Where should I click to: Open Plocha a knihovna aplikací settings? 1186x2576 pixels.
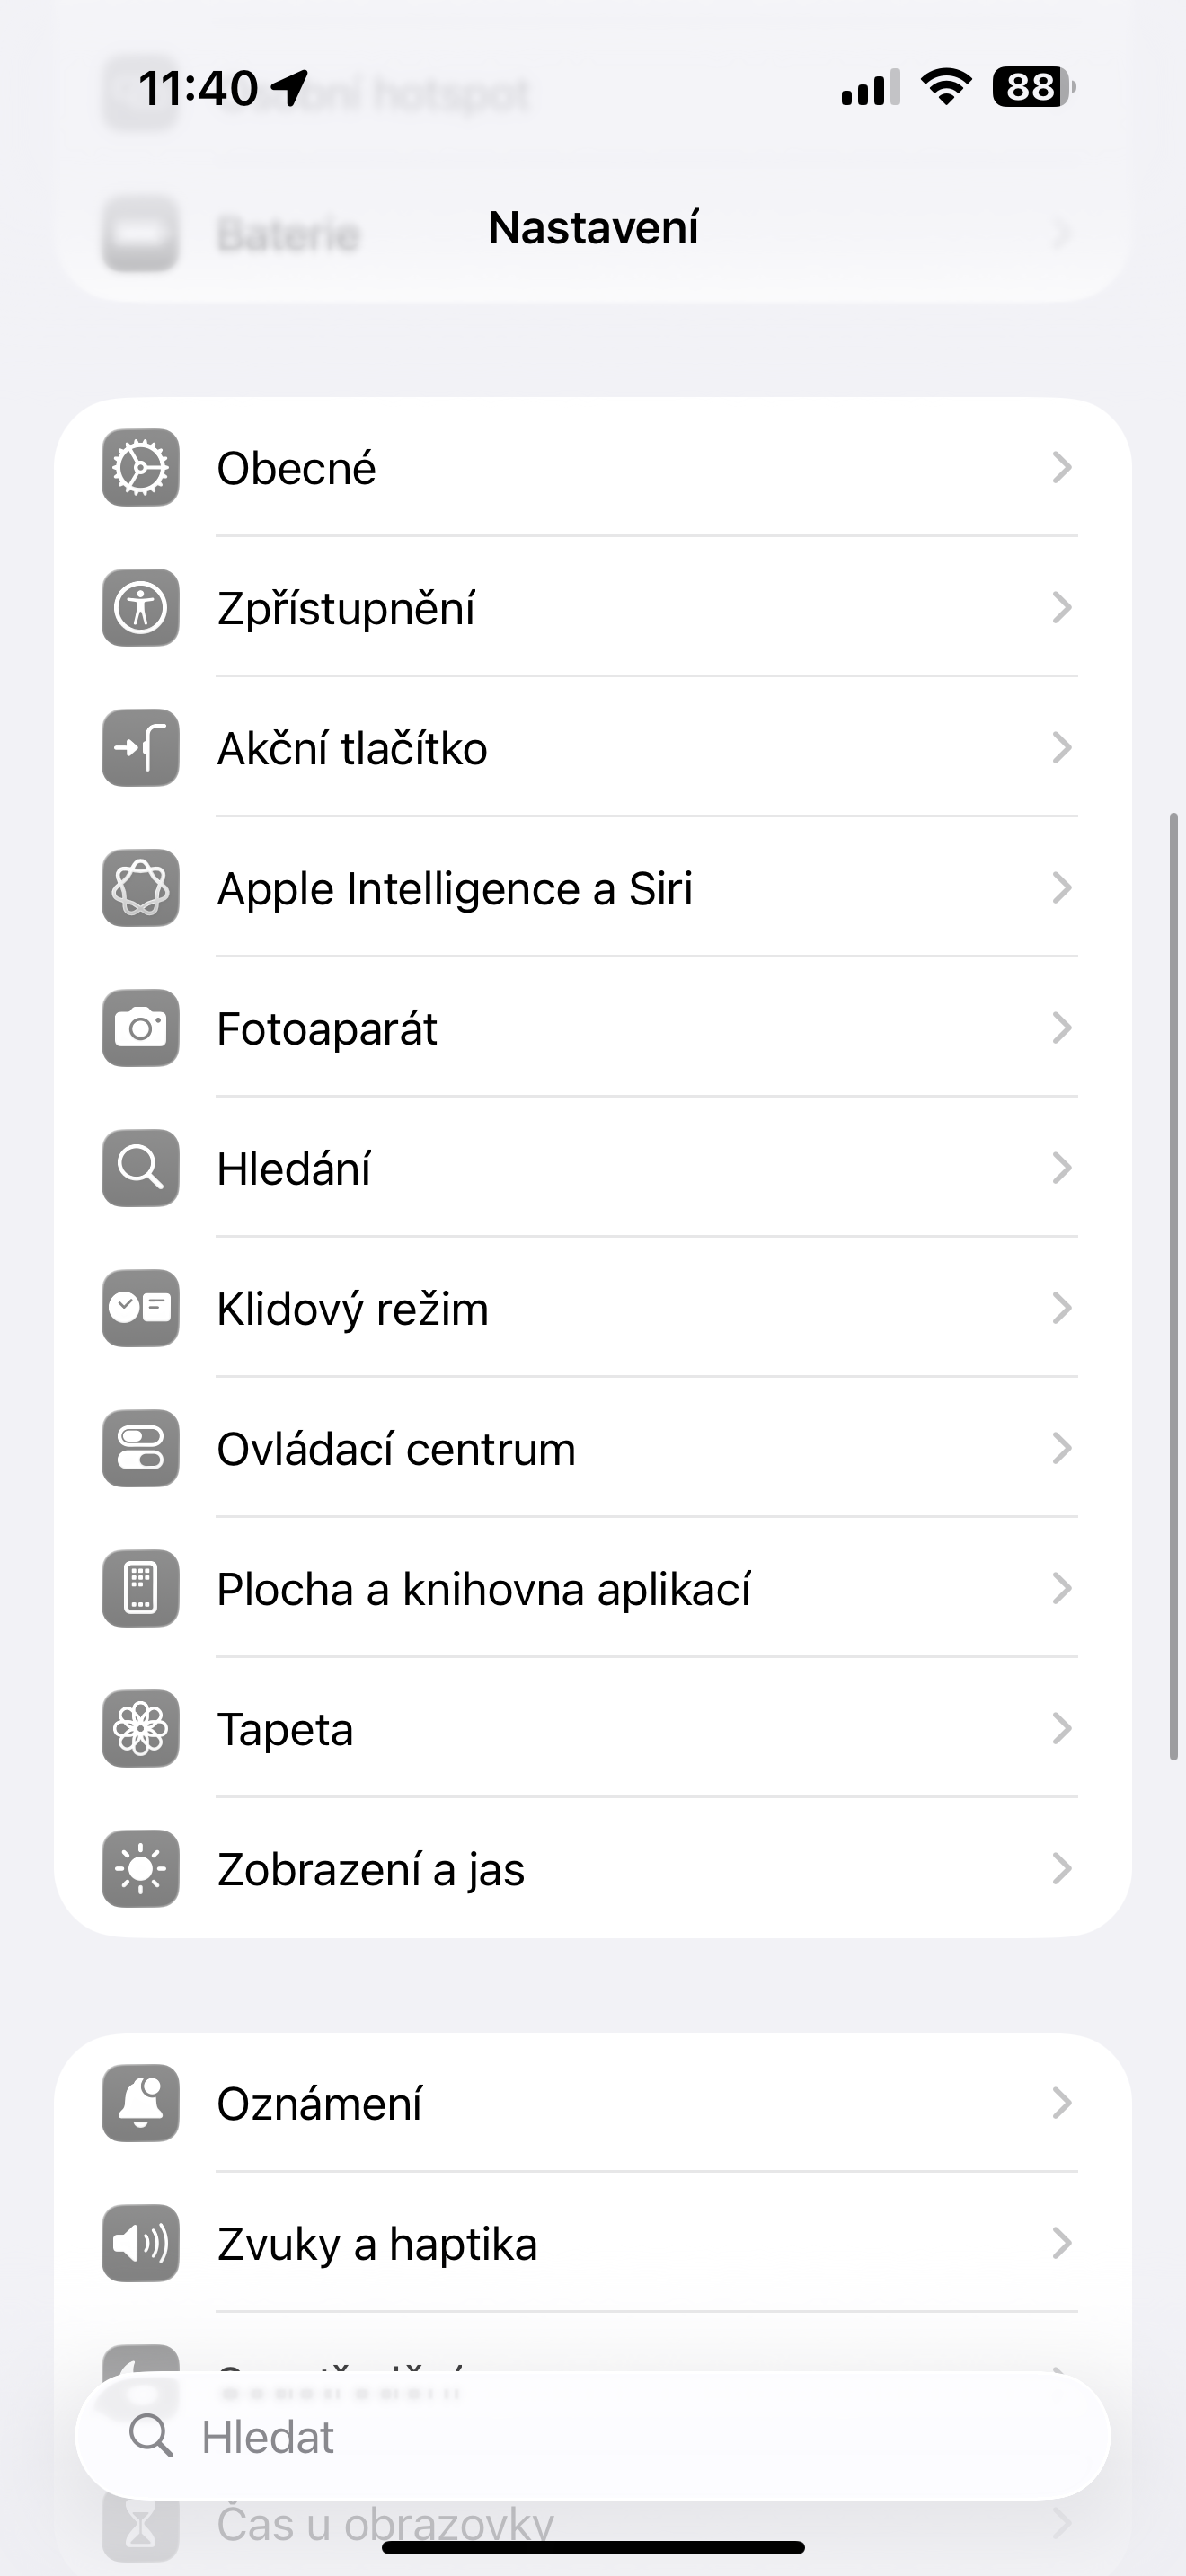coord(483,1588)
